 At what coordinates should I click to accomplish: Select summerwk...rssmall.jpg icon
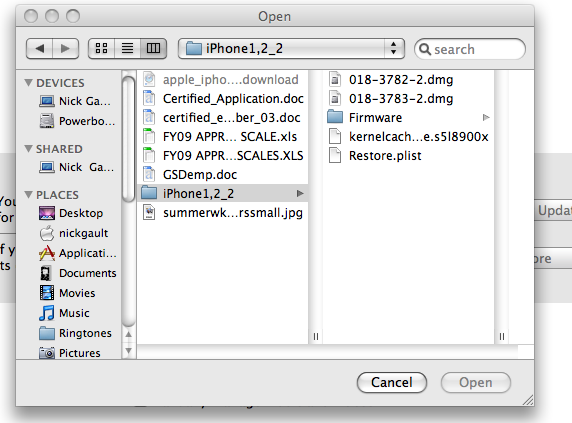pyautogui.click(x=149, y=212)
